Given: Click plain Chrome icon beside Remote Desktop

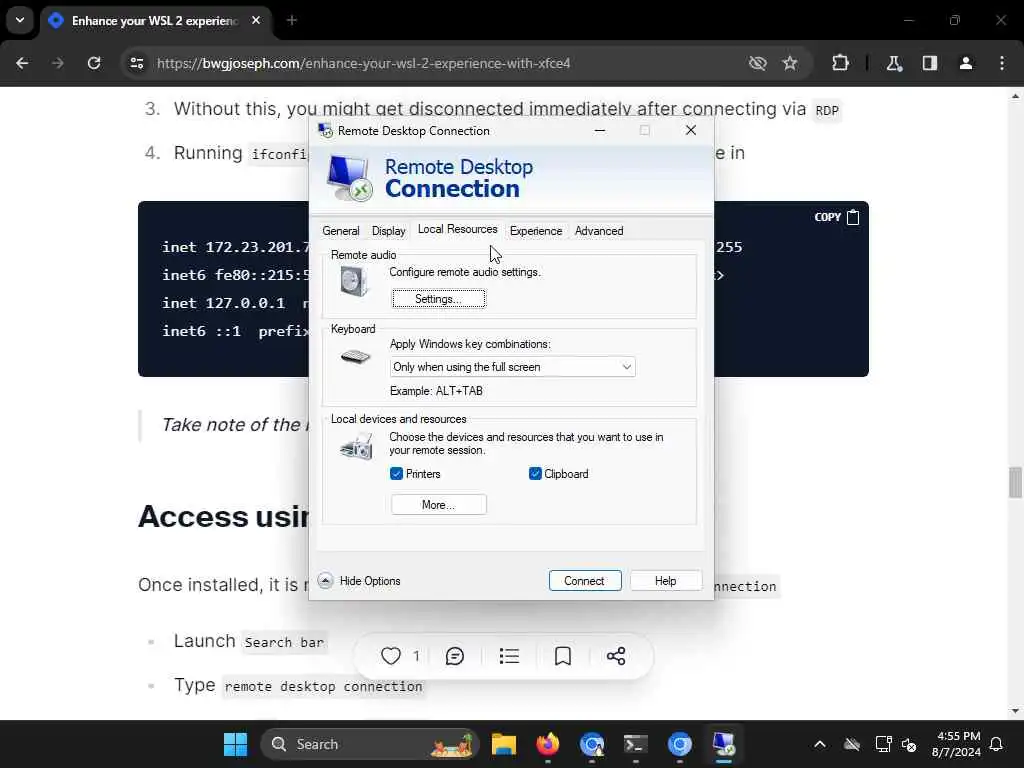Looking at the screenshot, I should point(680,744).
